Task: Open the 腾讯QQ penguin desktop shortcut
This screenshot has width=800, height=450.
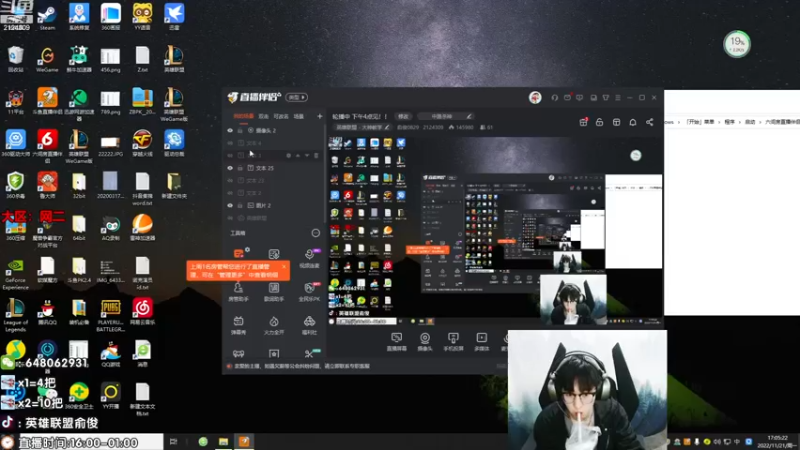Action: click(47, 312)
